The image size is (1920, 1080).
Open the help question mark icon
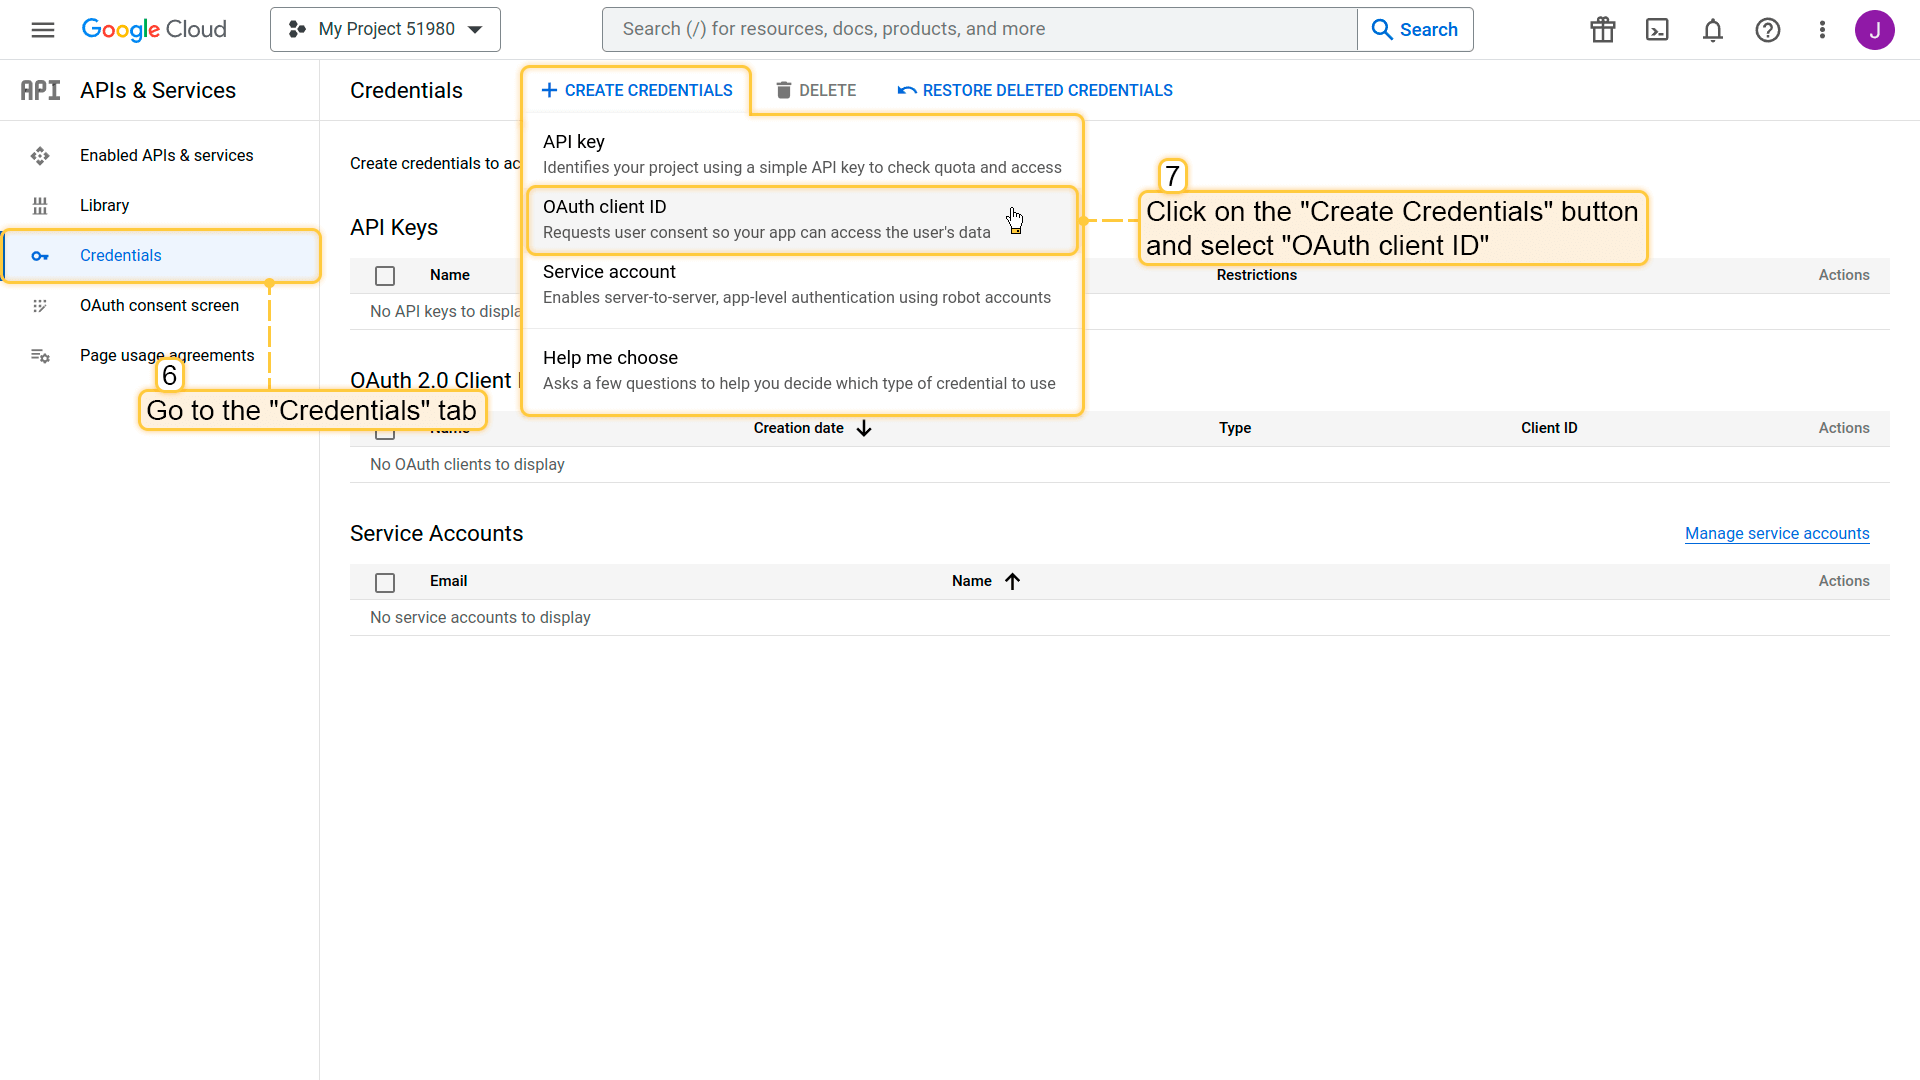click(x=1767, y=30)
